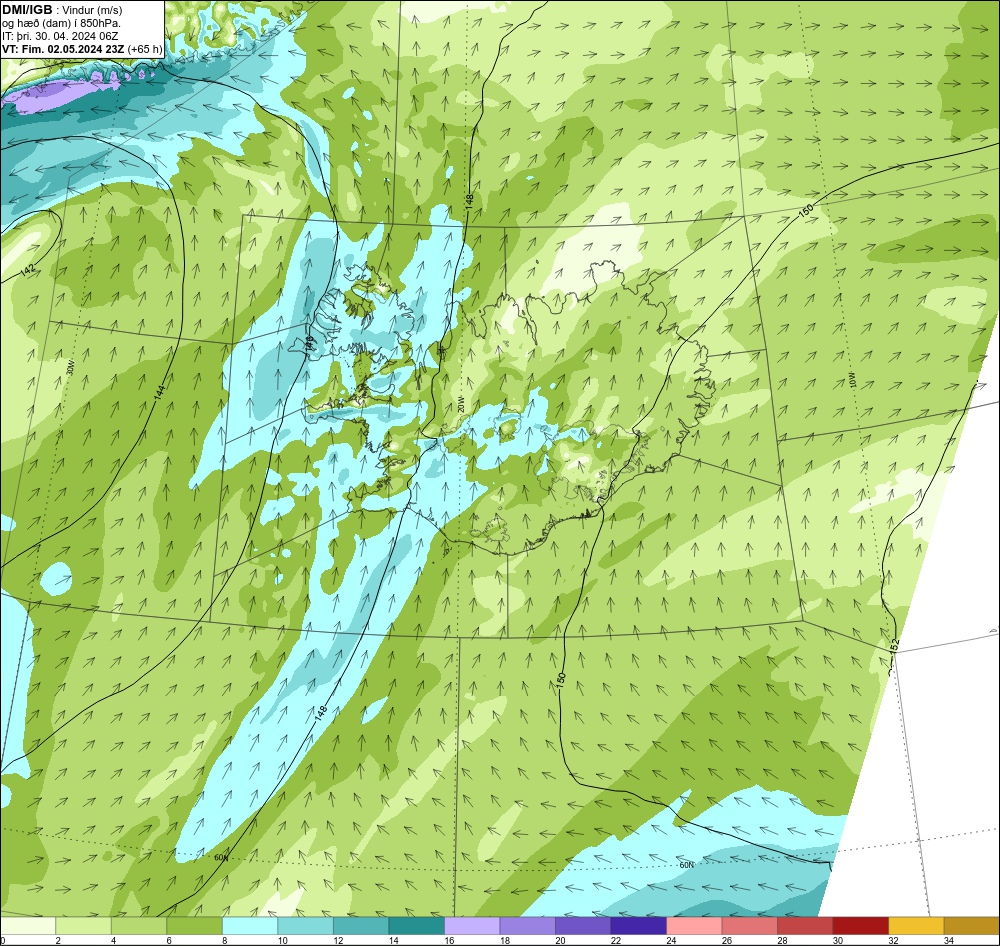Image resolution: width=1000 pixels, height=946 pixels.
Task: Pick the dark red 30–32 m/s legend swatch
Action: click(860, 926)
